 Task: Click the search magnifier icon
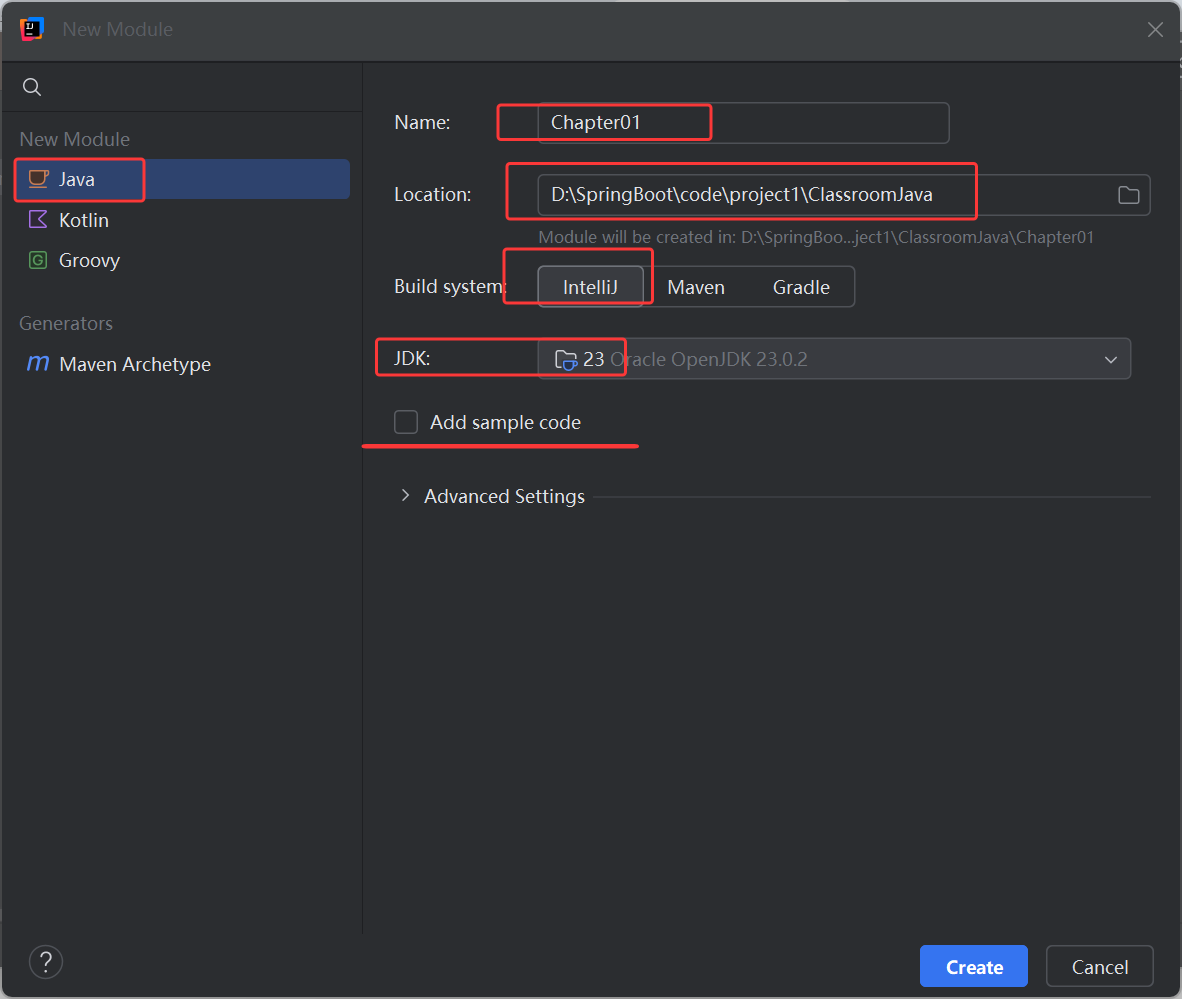pos(32,87)
